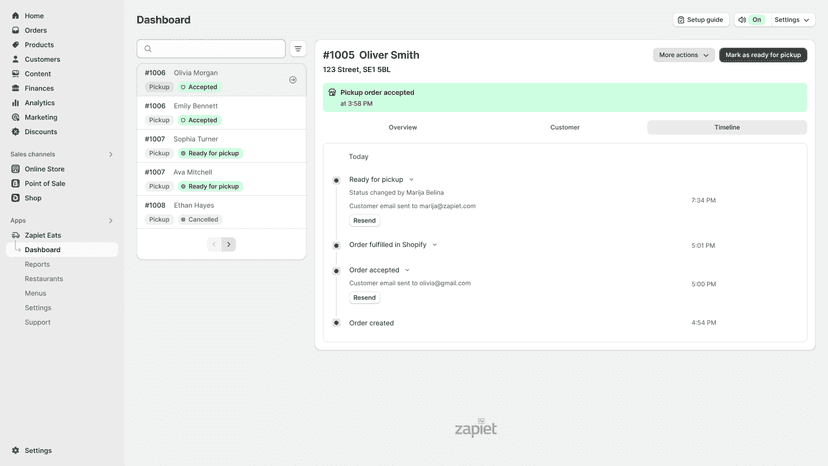The width and height of the screenshot is (828, 466).
Task: Open the Discounts page
Action: (41, 132)
